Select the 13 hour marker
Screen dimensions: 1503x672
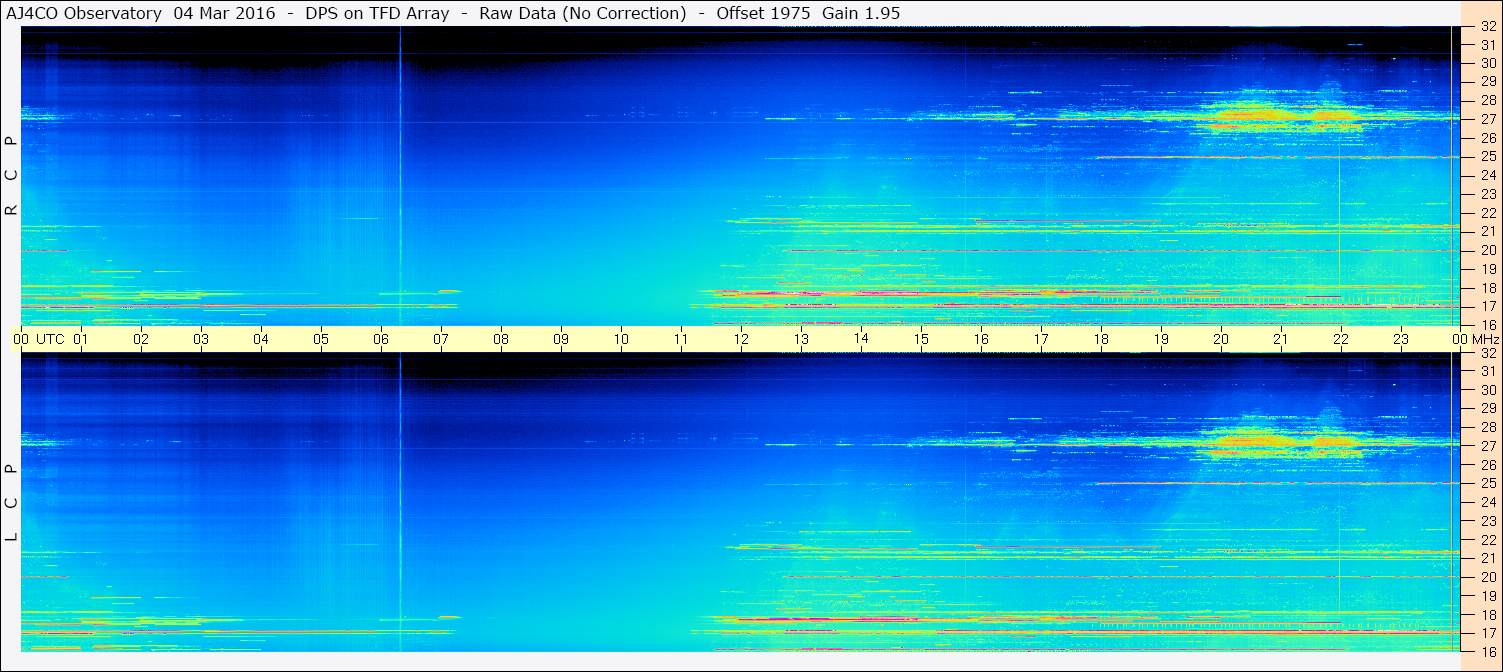pyautogui.click(x=801, y=339)
